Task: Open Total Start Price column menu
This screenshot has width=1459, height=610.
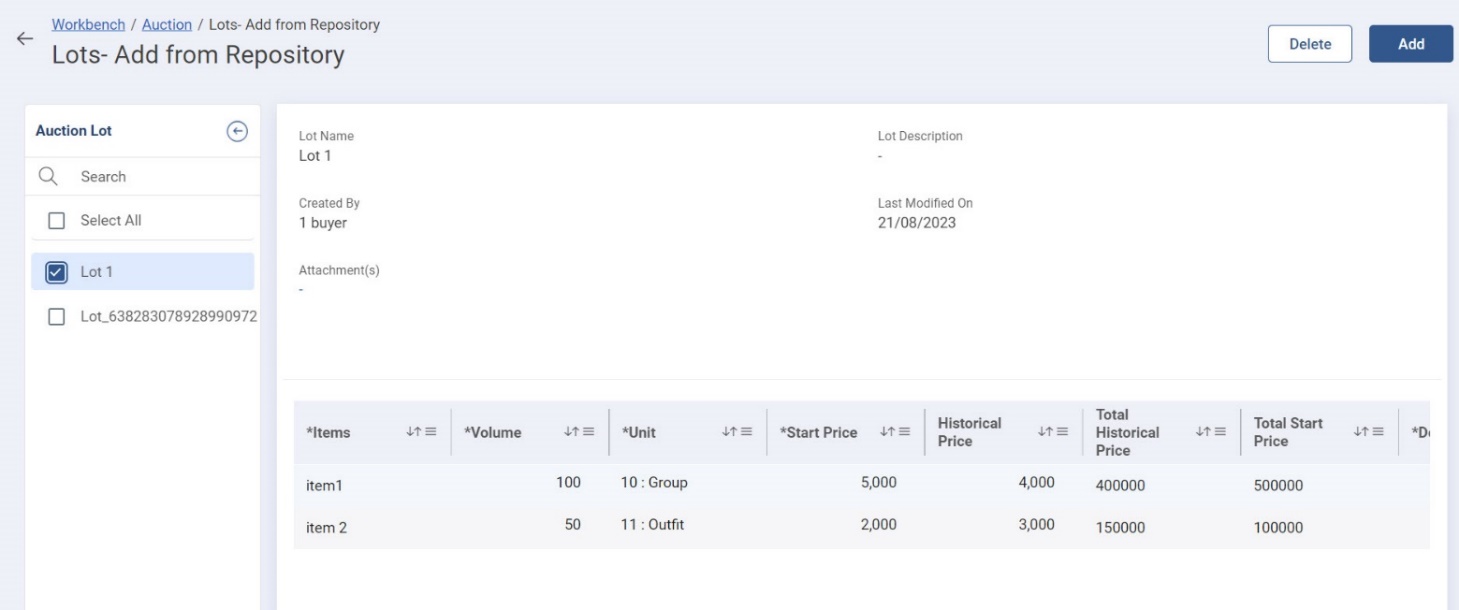Action: tap(1372, 432)
